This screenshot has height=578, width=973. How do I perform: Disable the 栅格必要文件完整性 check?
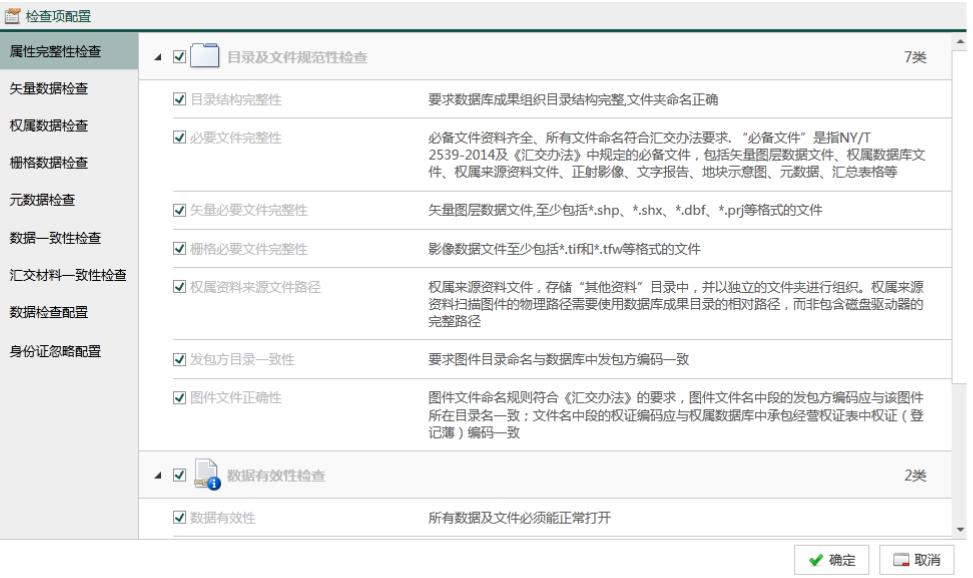pos(180,248)
